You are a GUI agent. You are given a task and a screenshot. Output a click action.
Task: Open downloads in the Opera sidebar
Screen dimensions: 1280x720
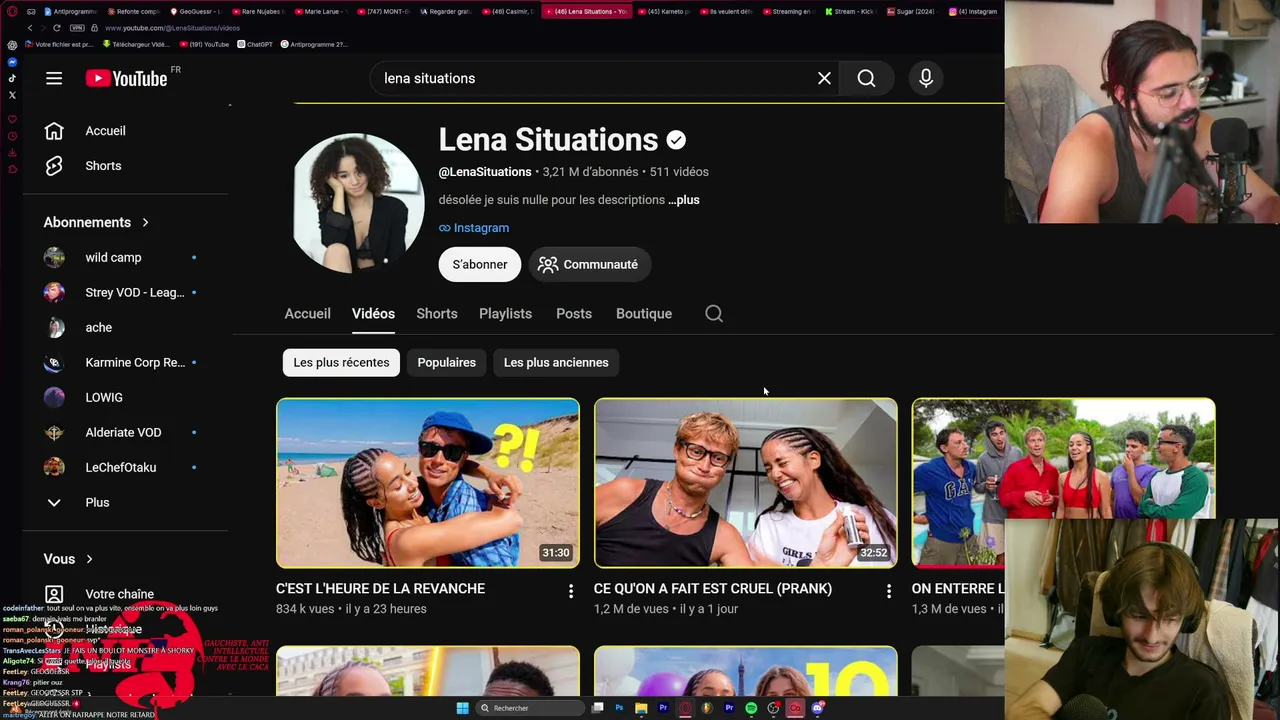pyautogui.click(x=12, y=153)
